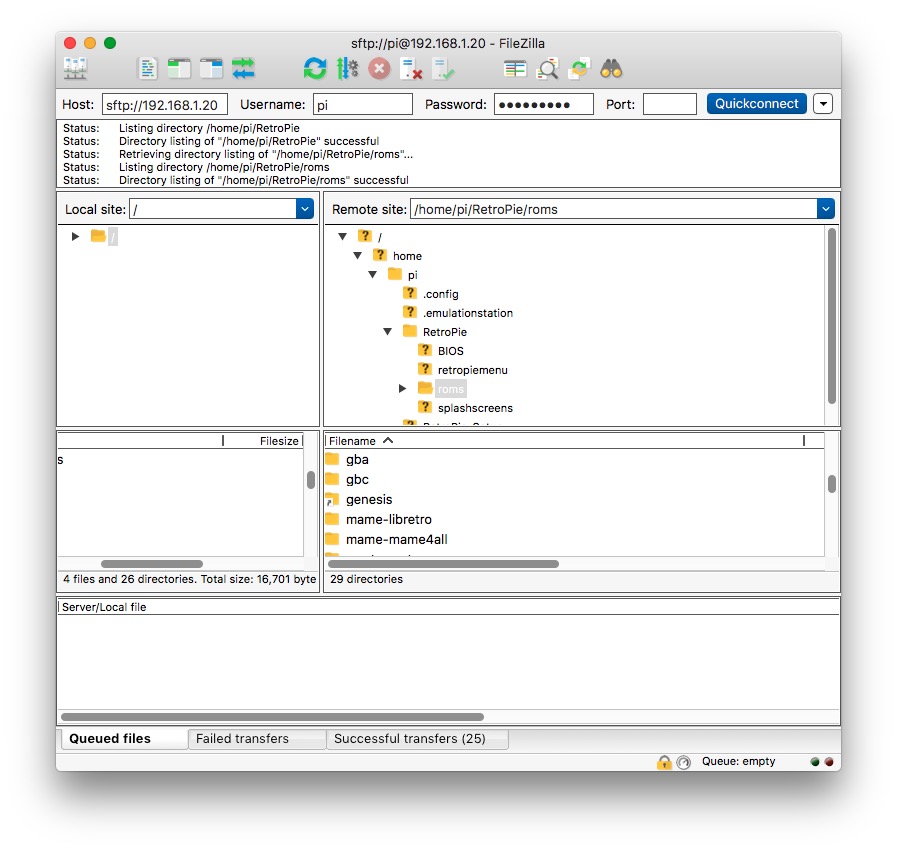Screen dimensions: 897x851
Task: Focus the Port input field
Action: 669,105
